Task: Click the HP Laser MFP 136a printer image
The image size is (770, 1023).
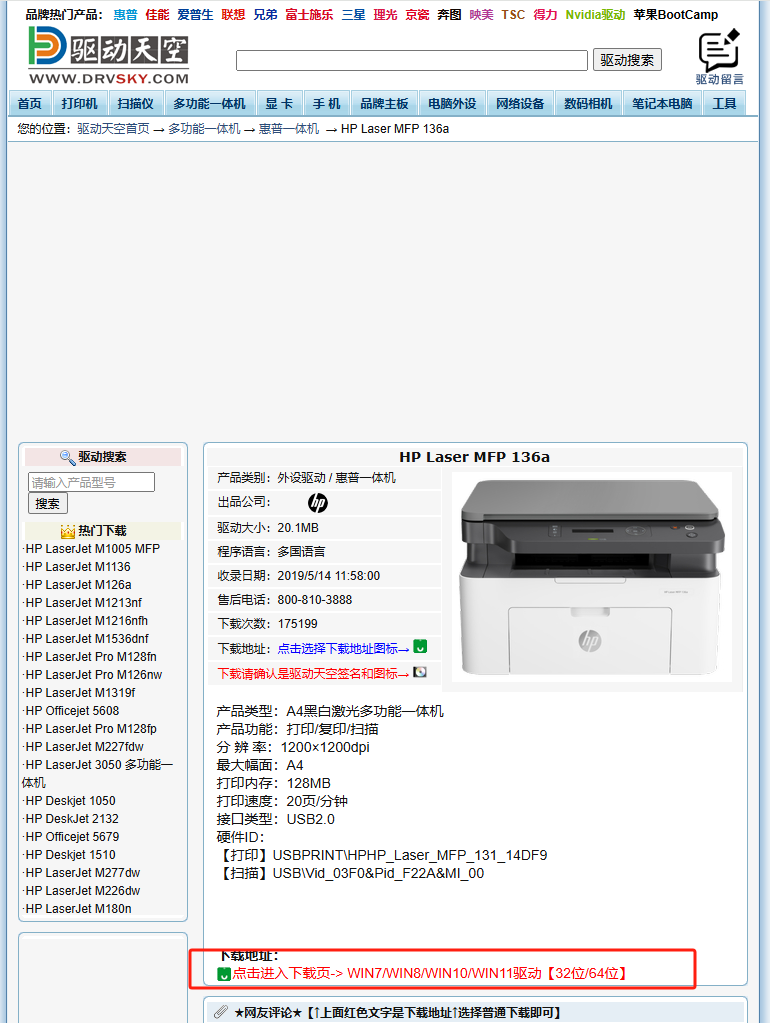Action: (591, 577)
